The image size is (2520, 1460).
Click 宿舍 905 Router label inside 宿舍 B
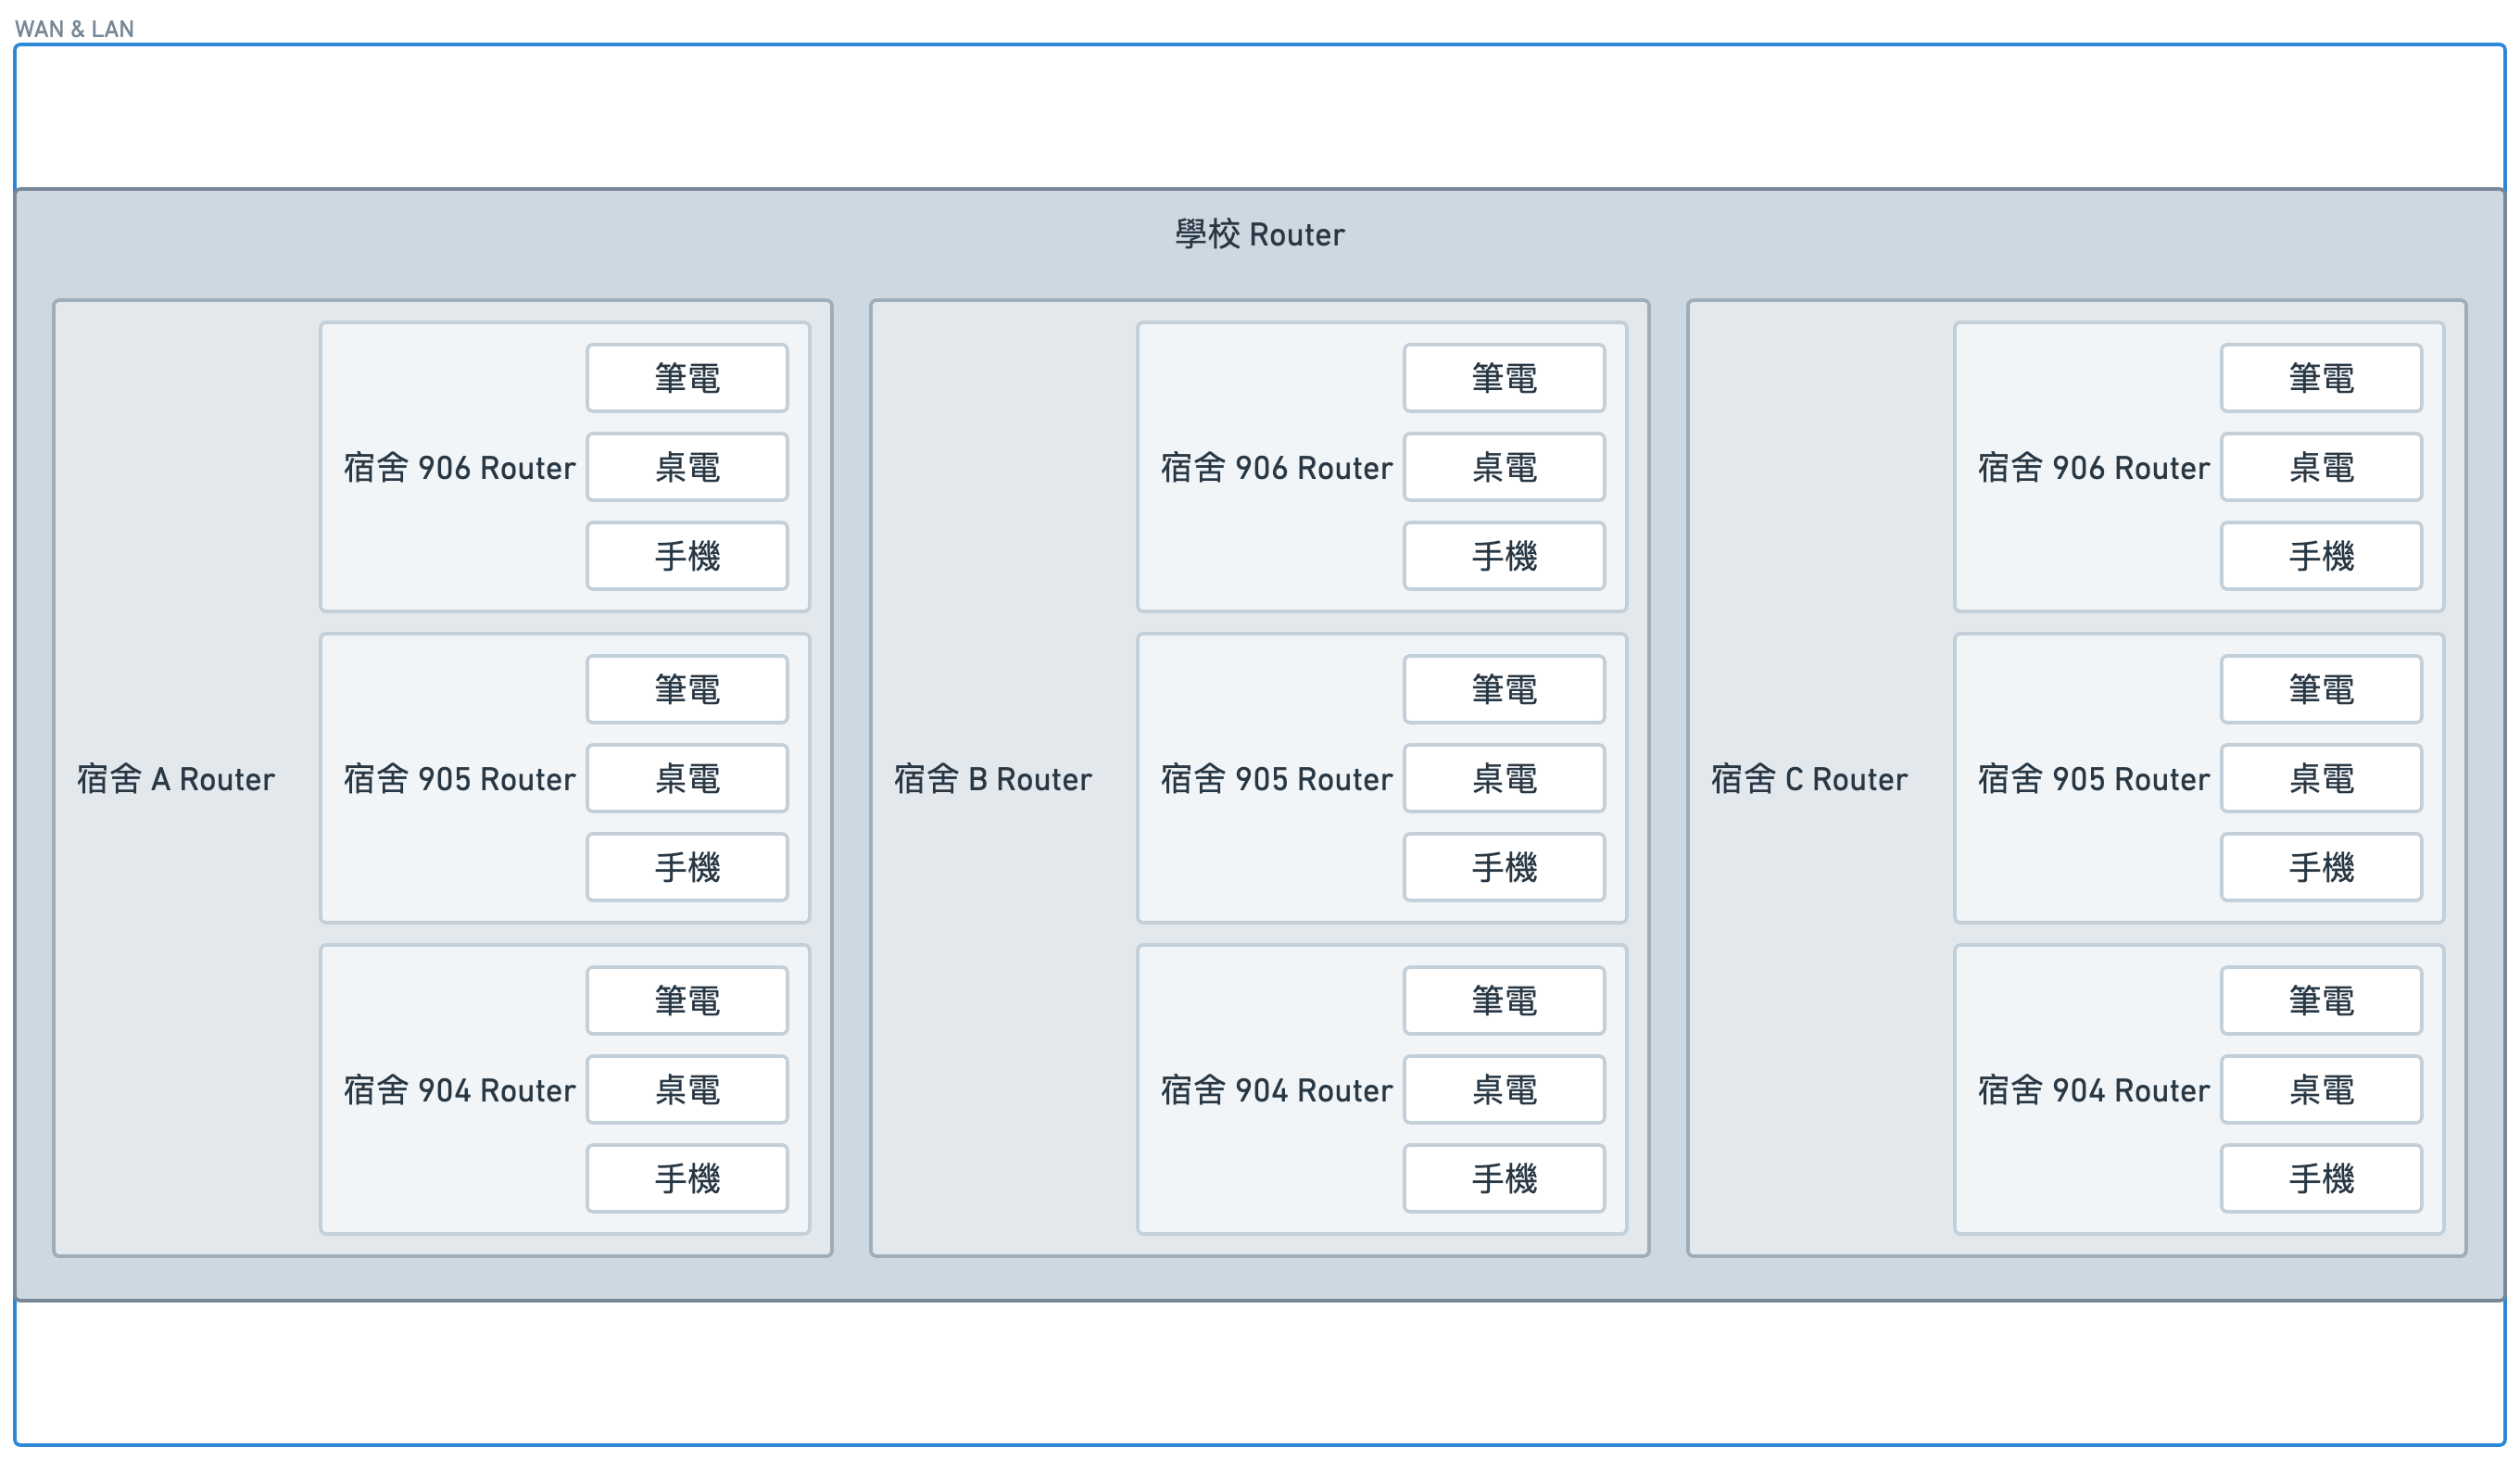(x=1276, y=778)
